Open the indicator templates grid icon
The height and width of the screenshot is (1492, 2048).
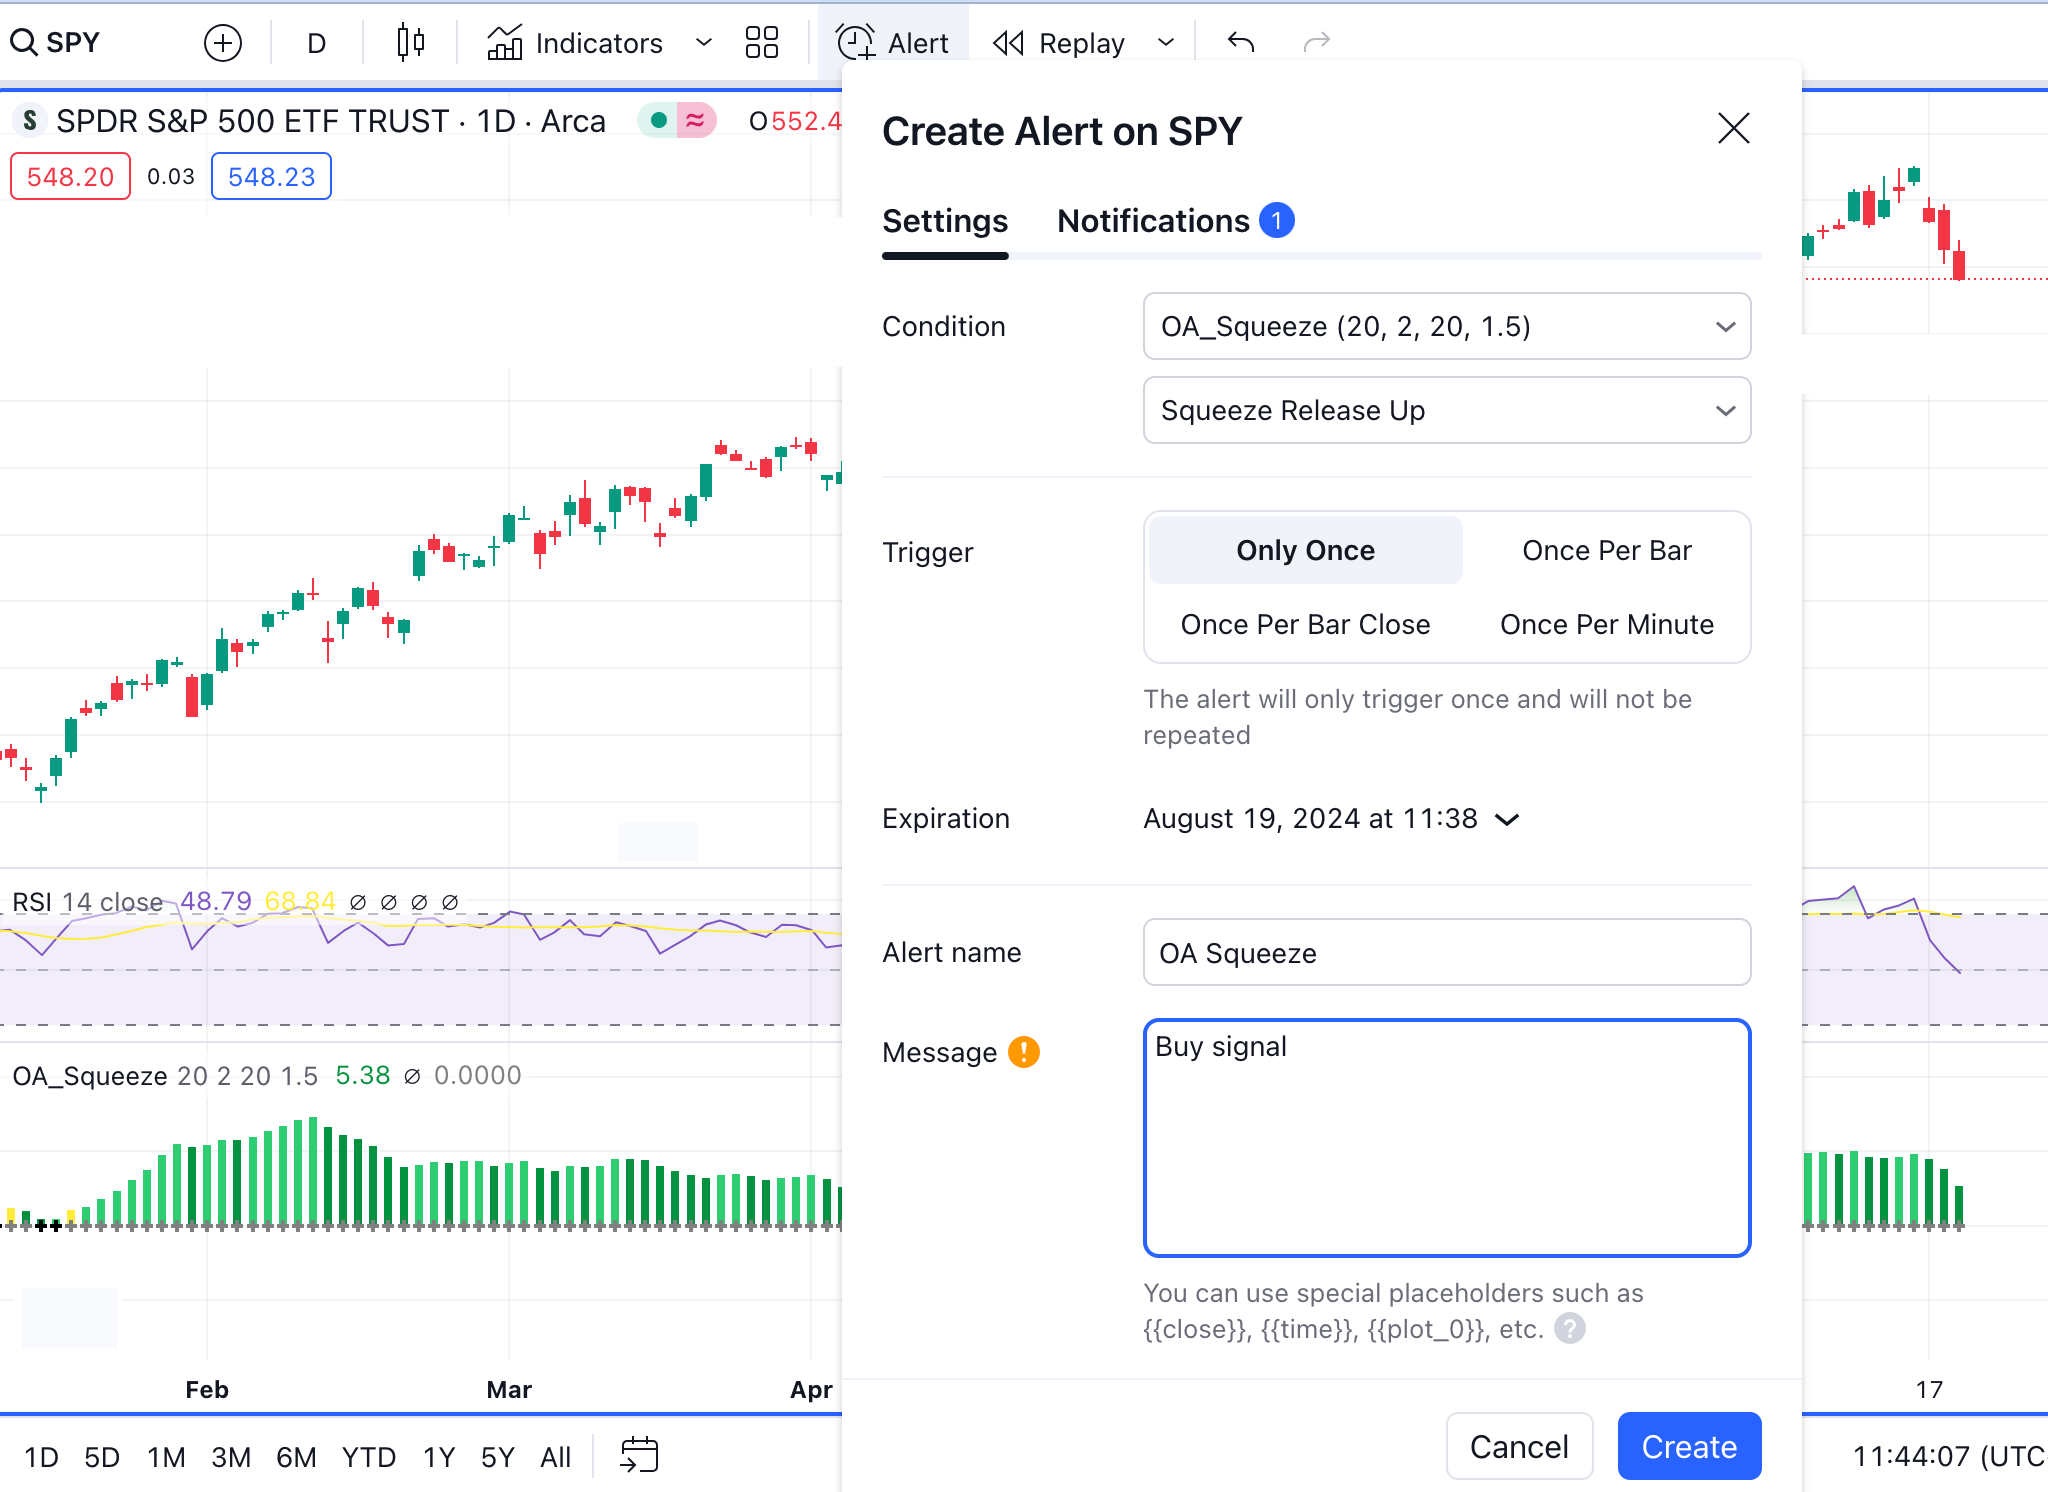[762, 43]
